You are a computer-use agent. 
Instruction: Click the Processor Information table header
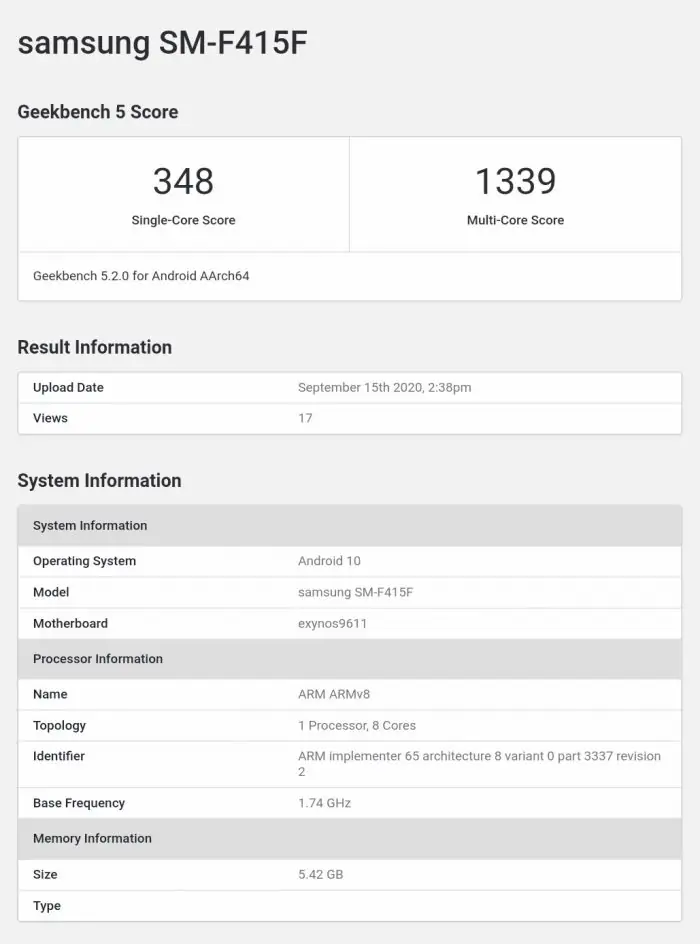point(350,659)
